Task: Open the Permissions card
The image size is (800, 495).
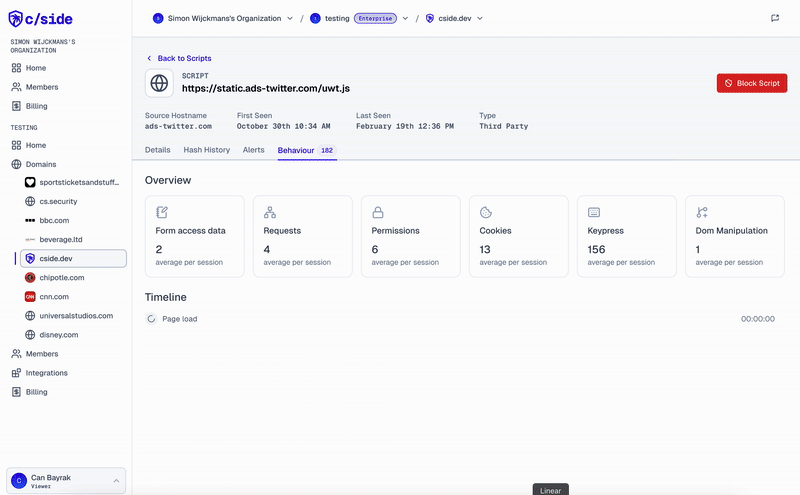Action: (411, 237)
